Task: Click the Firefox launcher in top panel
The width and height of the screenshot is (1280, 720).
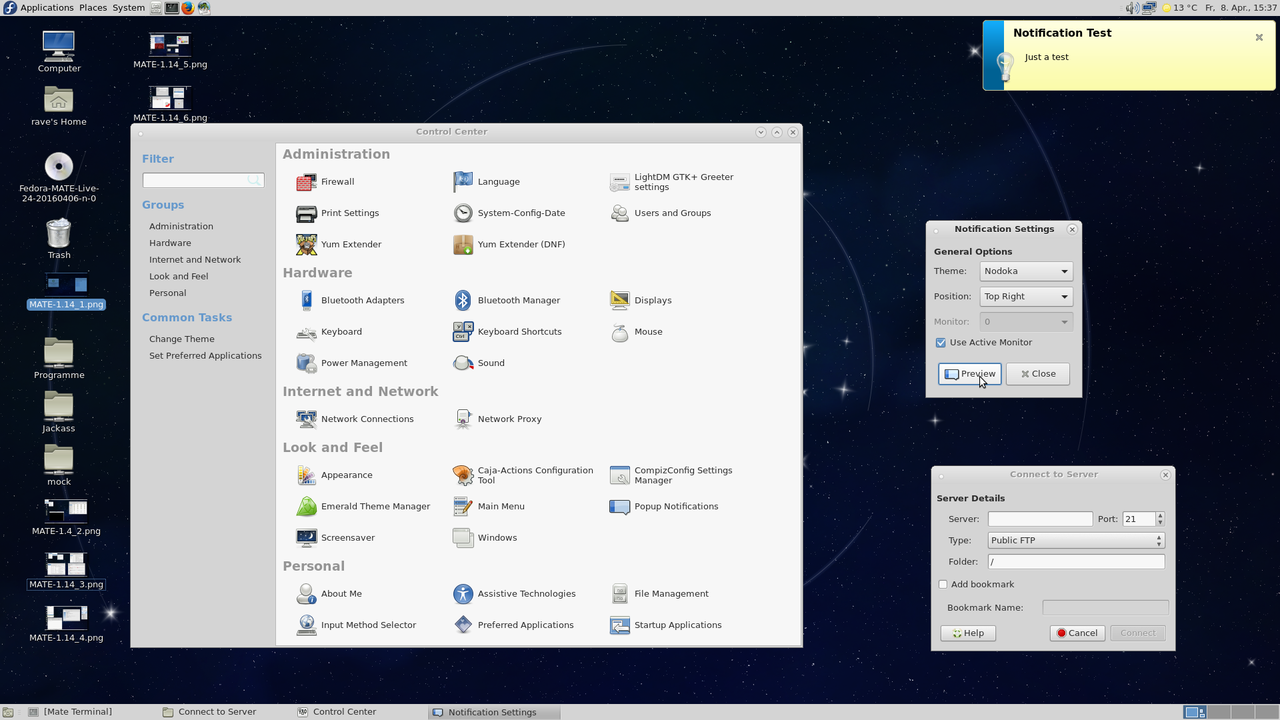Action: (x=187, y=8)
